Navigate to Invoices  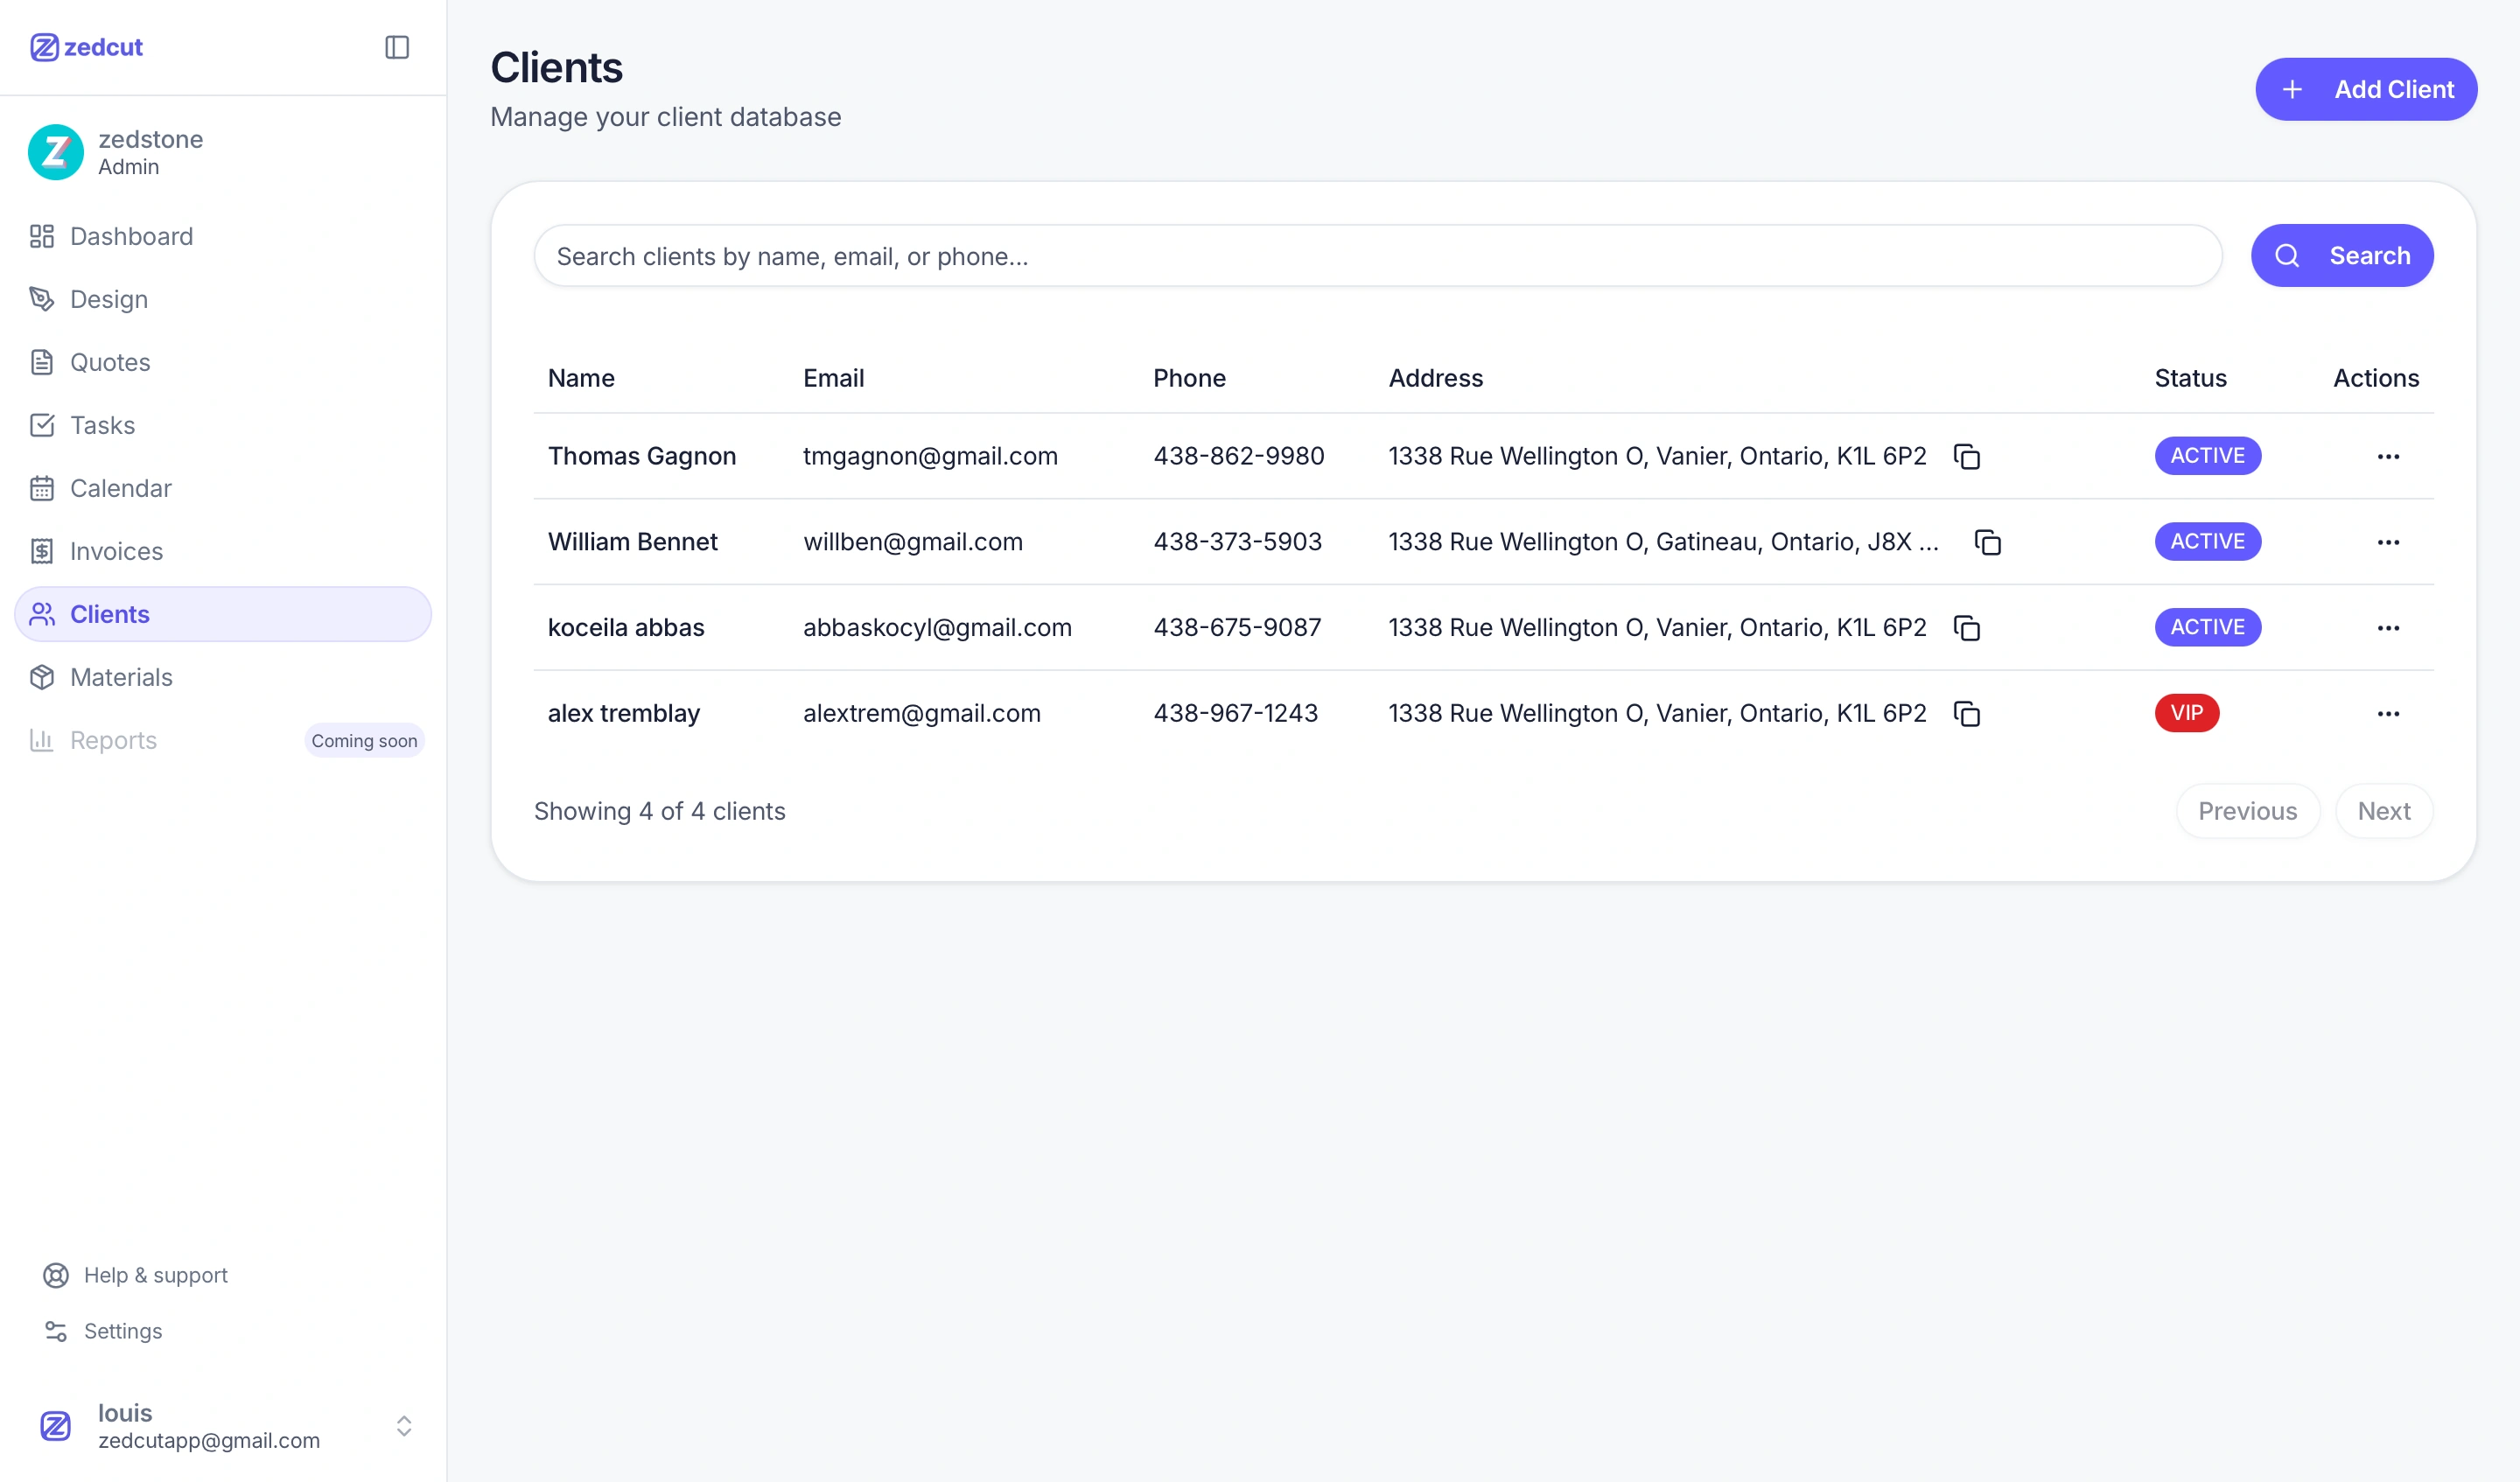(x=223, y=551)
